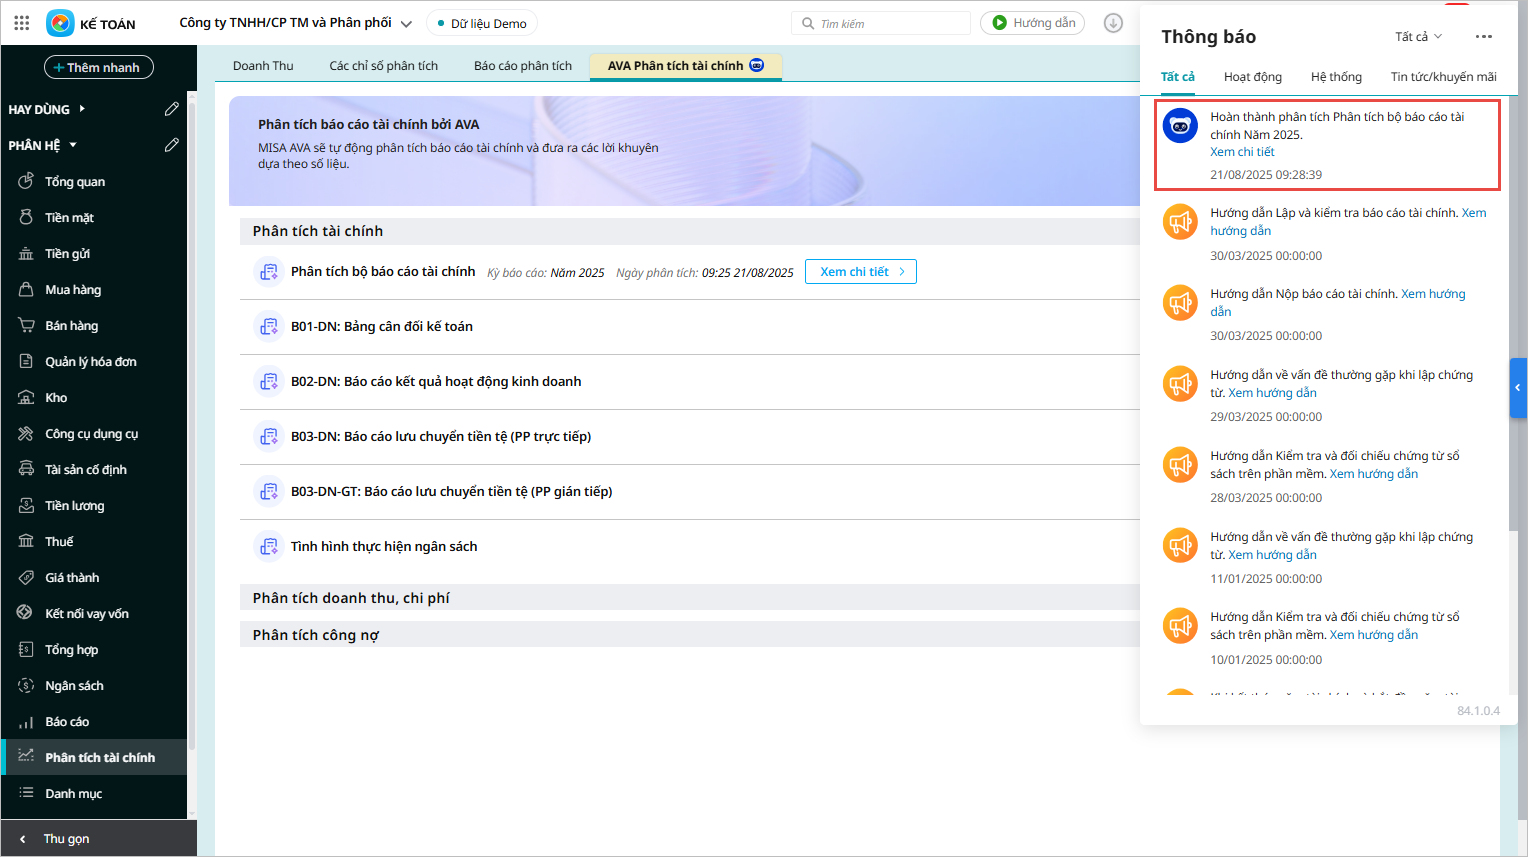Click the Thêm nhanh button

click(98, 67)
